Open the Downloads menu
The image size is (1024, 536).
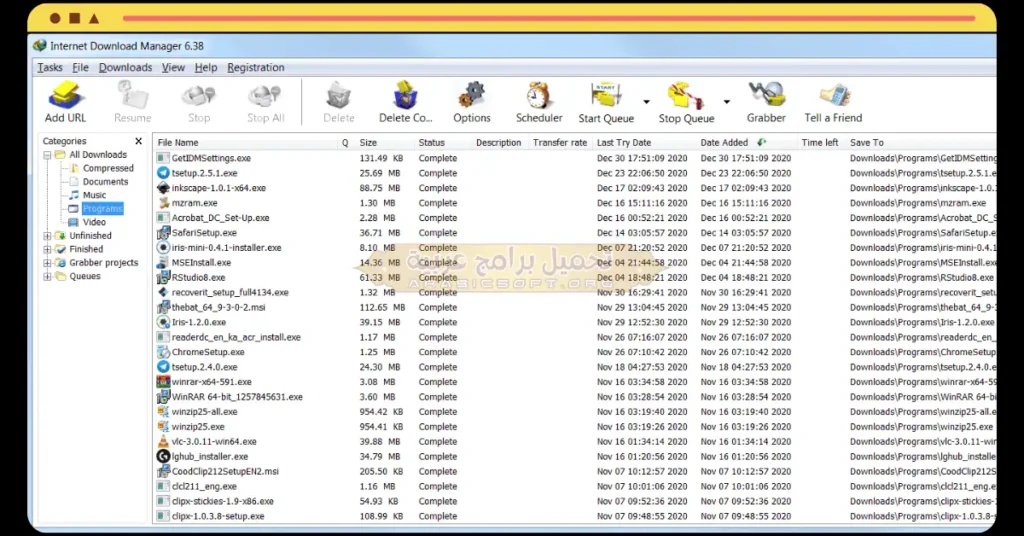click(125, 67)
